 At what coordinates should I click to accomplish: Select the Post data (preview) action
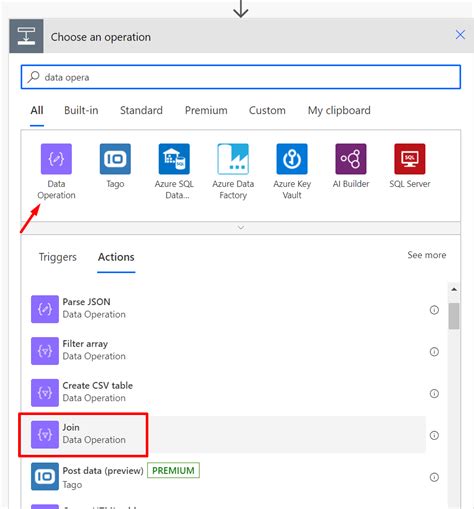click(228, 476)
